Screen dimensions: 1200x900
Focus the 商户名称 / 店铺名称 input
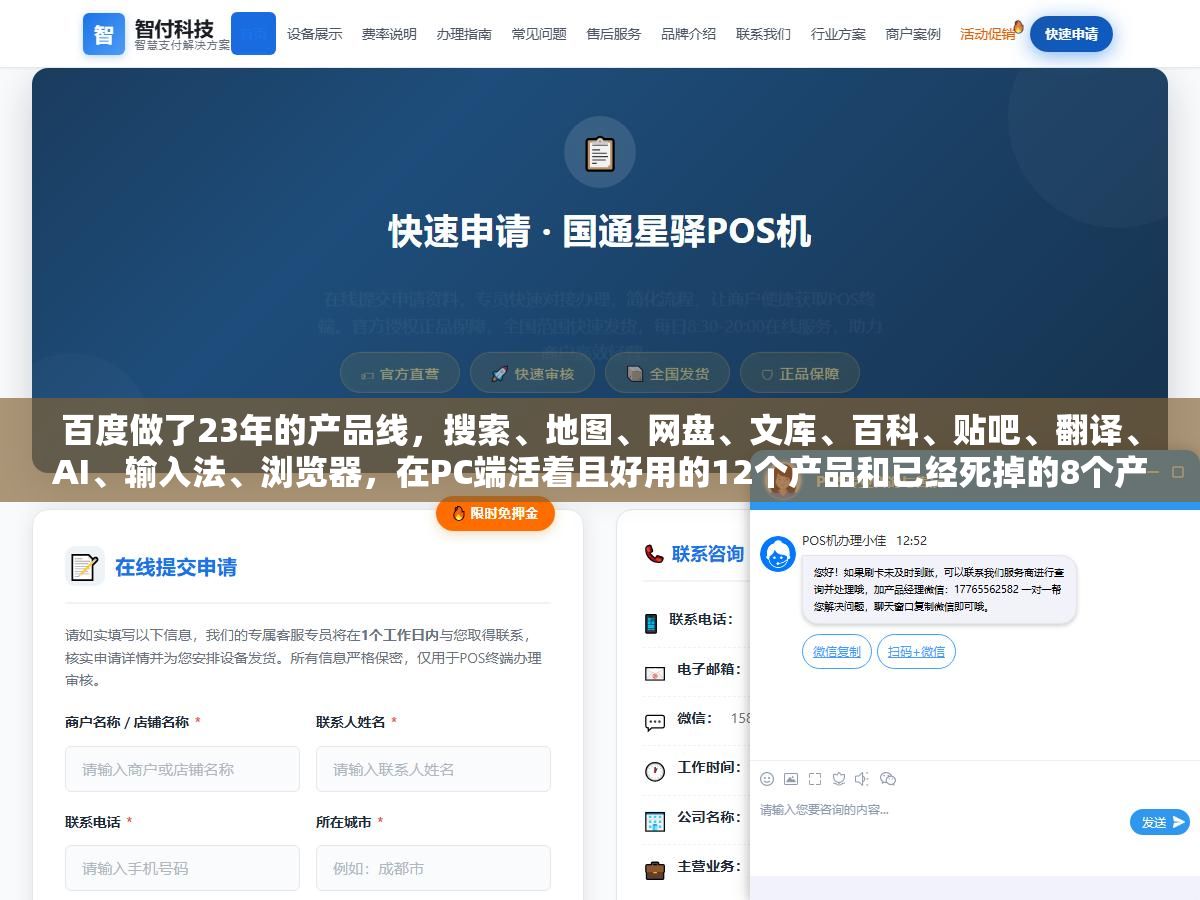point(183,769)
